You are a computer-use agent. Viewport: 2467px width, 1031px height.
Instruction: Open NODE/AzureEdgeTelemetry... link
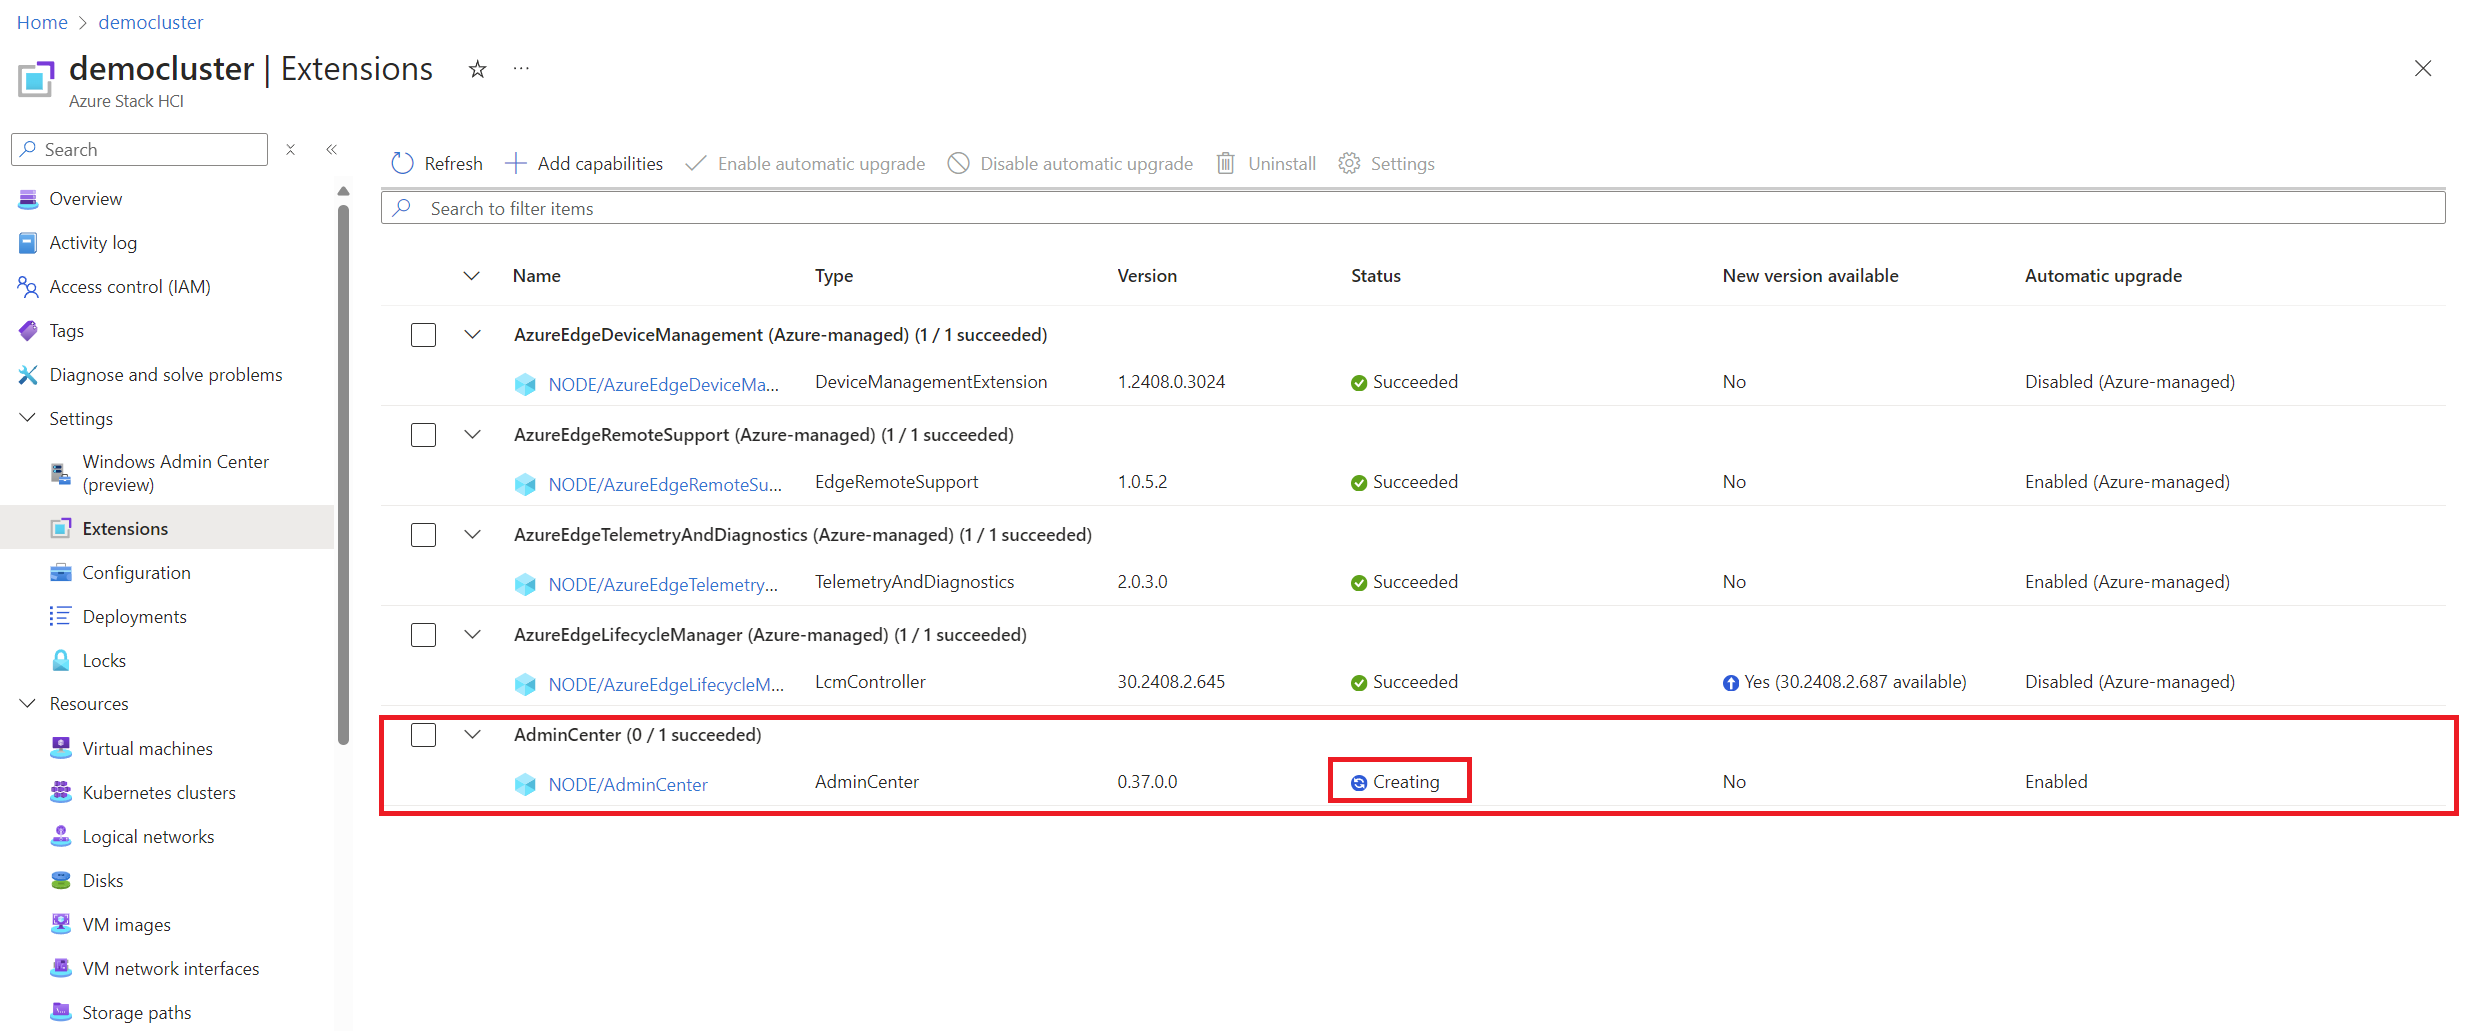[663, 584]
